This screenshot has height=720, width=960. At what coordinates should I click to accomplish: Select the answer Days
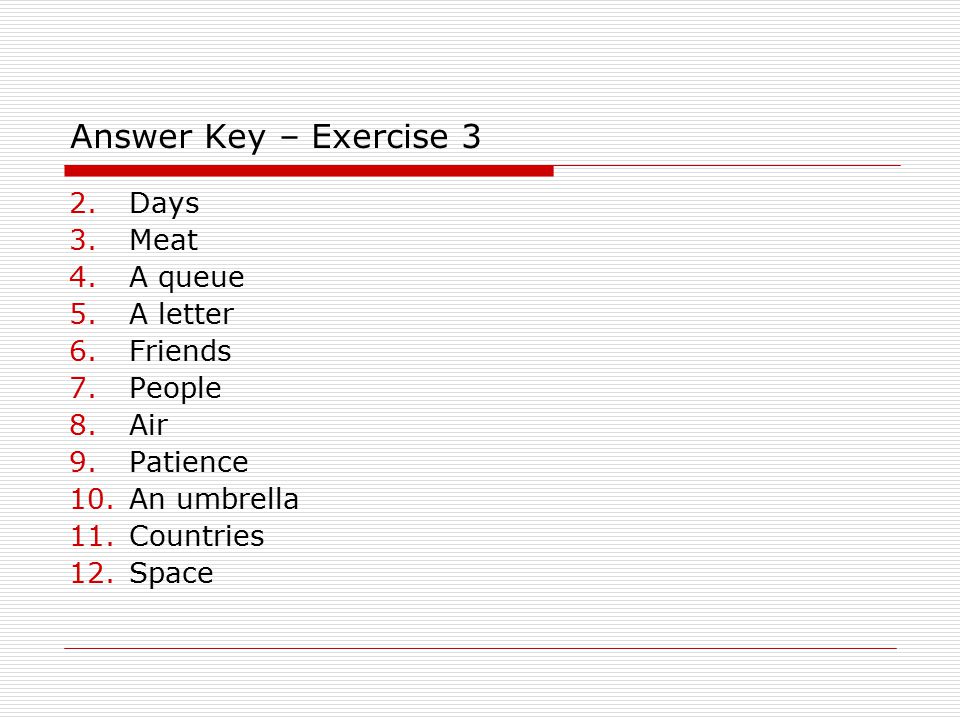tap(164, 204)
